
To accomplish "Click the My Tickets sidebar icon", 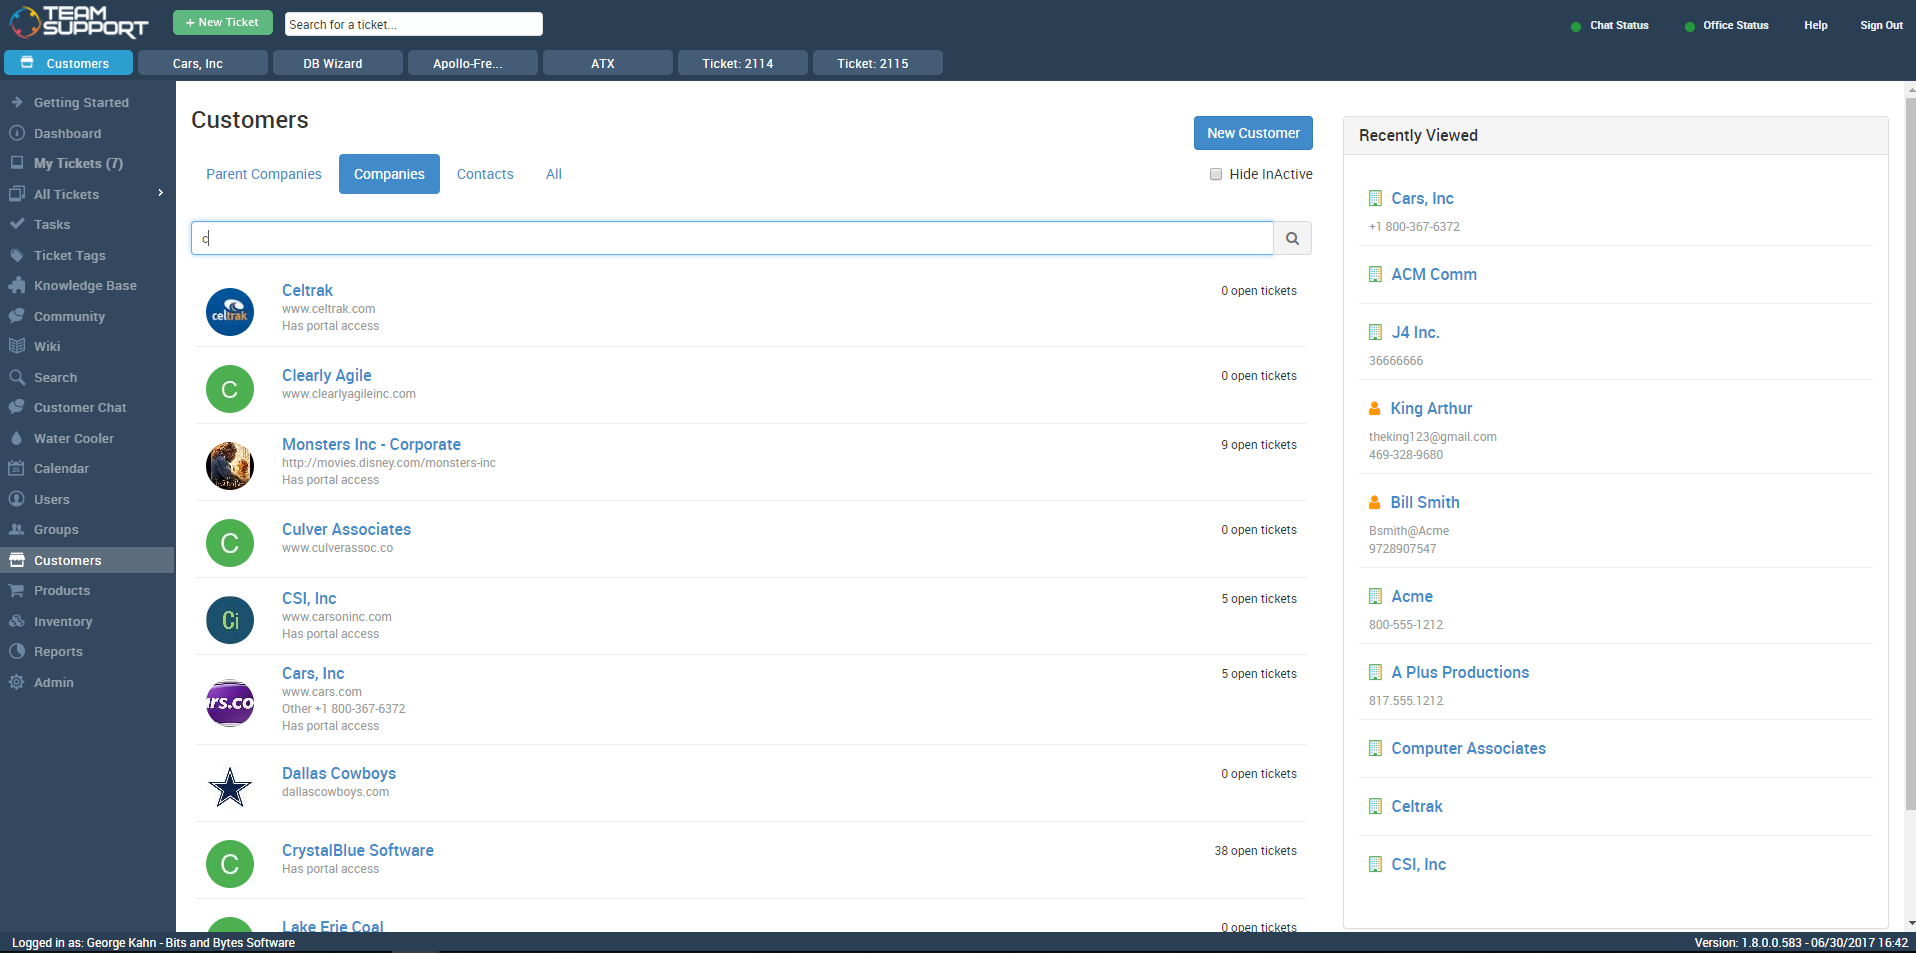I will point(17,163).
